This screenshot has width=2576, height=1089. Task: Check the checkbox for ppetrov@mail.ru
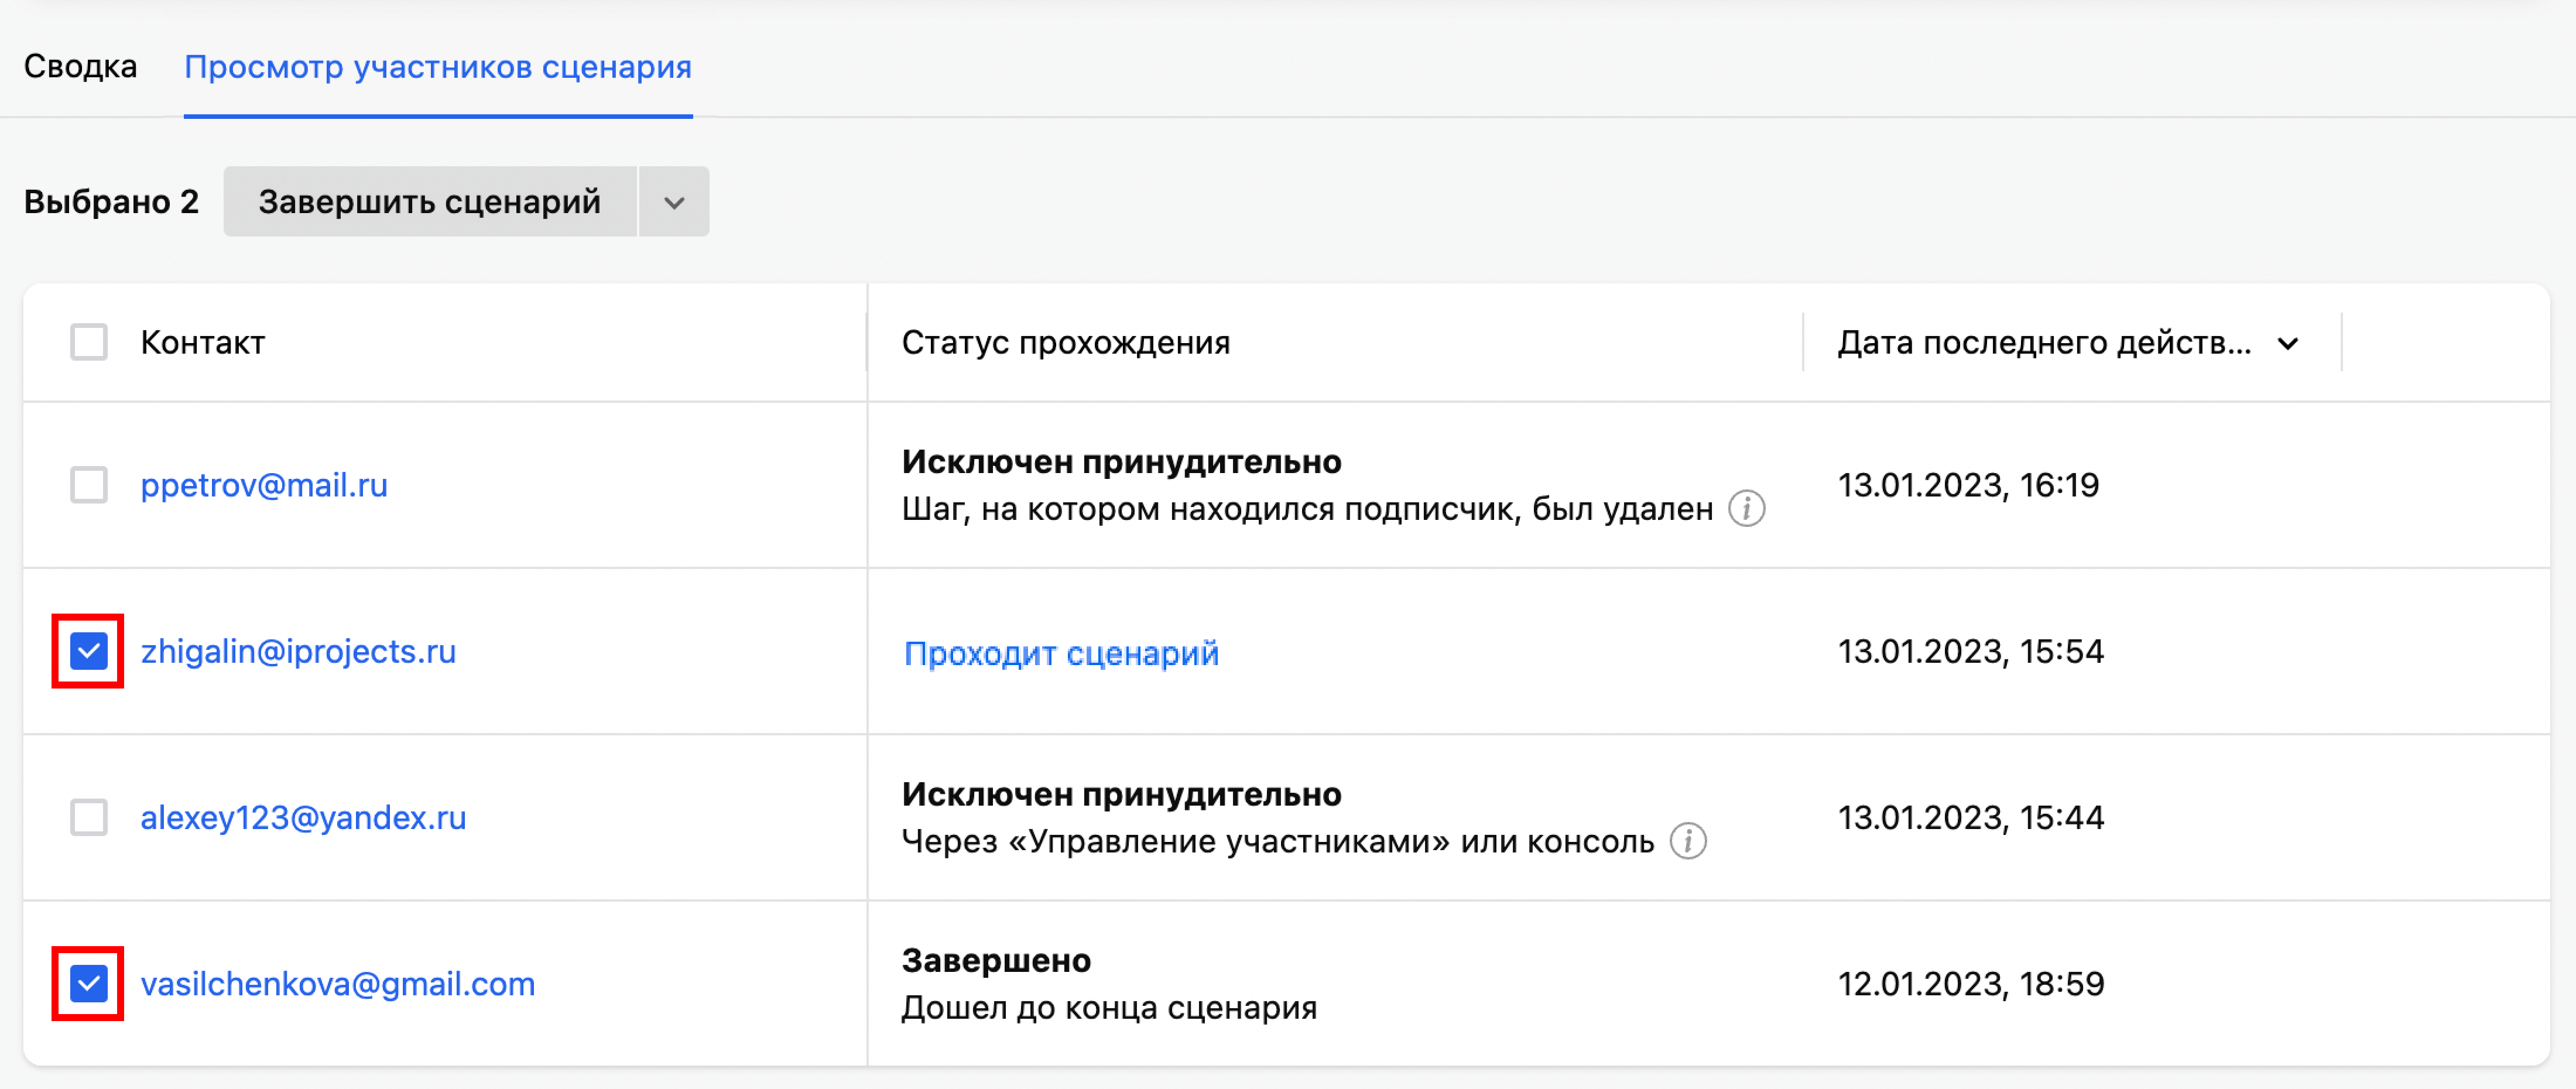tap(88, 485)
